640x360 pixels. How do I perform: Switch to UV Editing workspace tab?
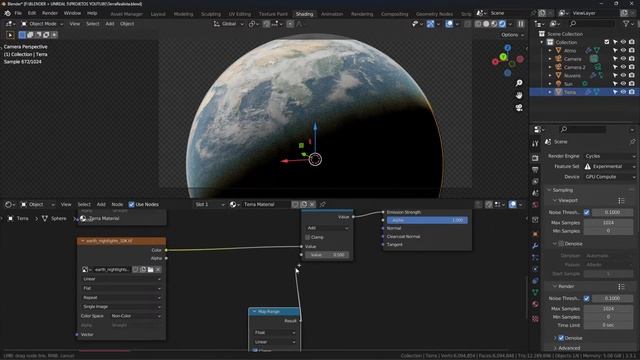point(240,14)
